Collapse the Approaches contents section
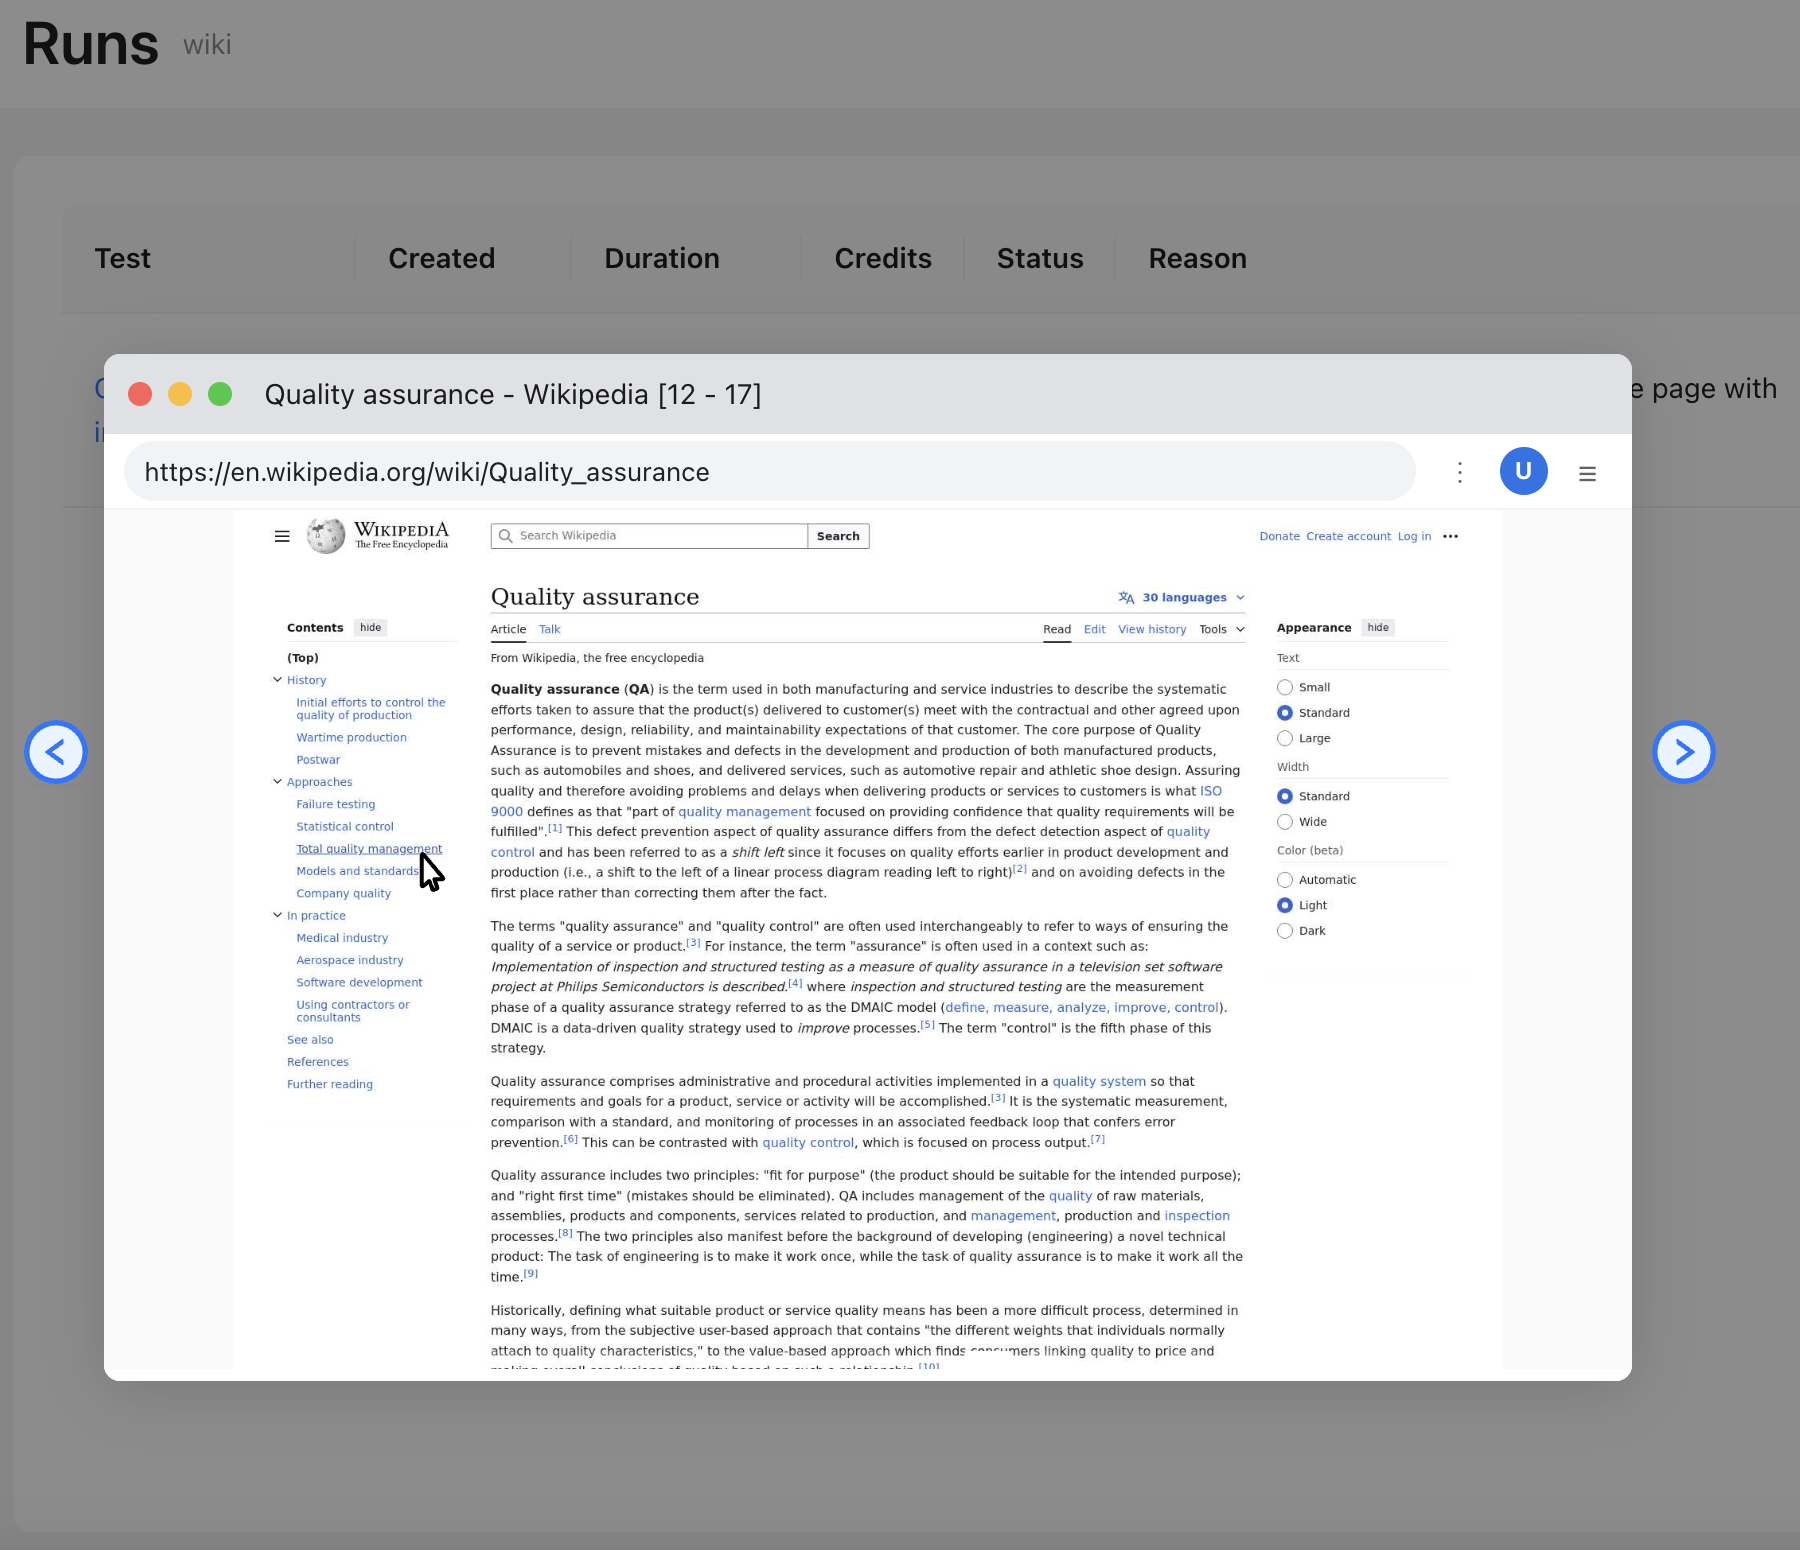Viewport: 1800px width, 1550px height. pos(277,782)
